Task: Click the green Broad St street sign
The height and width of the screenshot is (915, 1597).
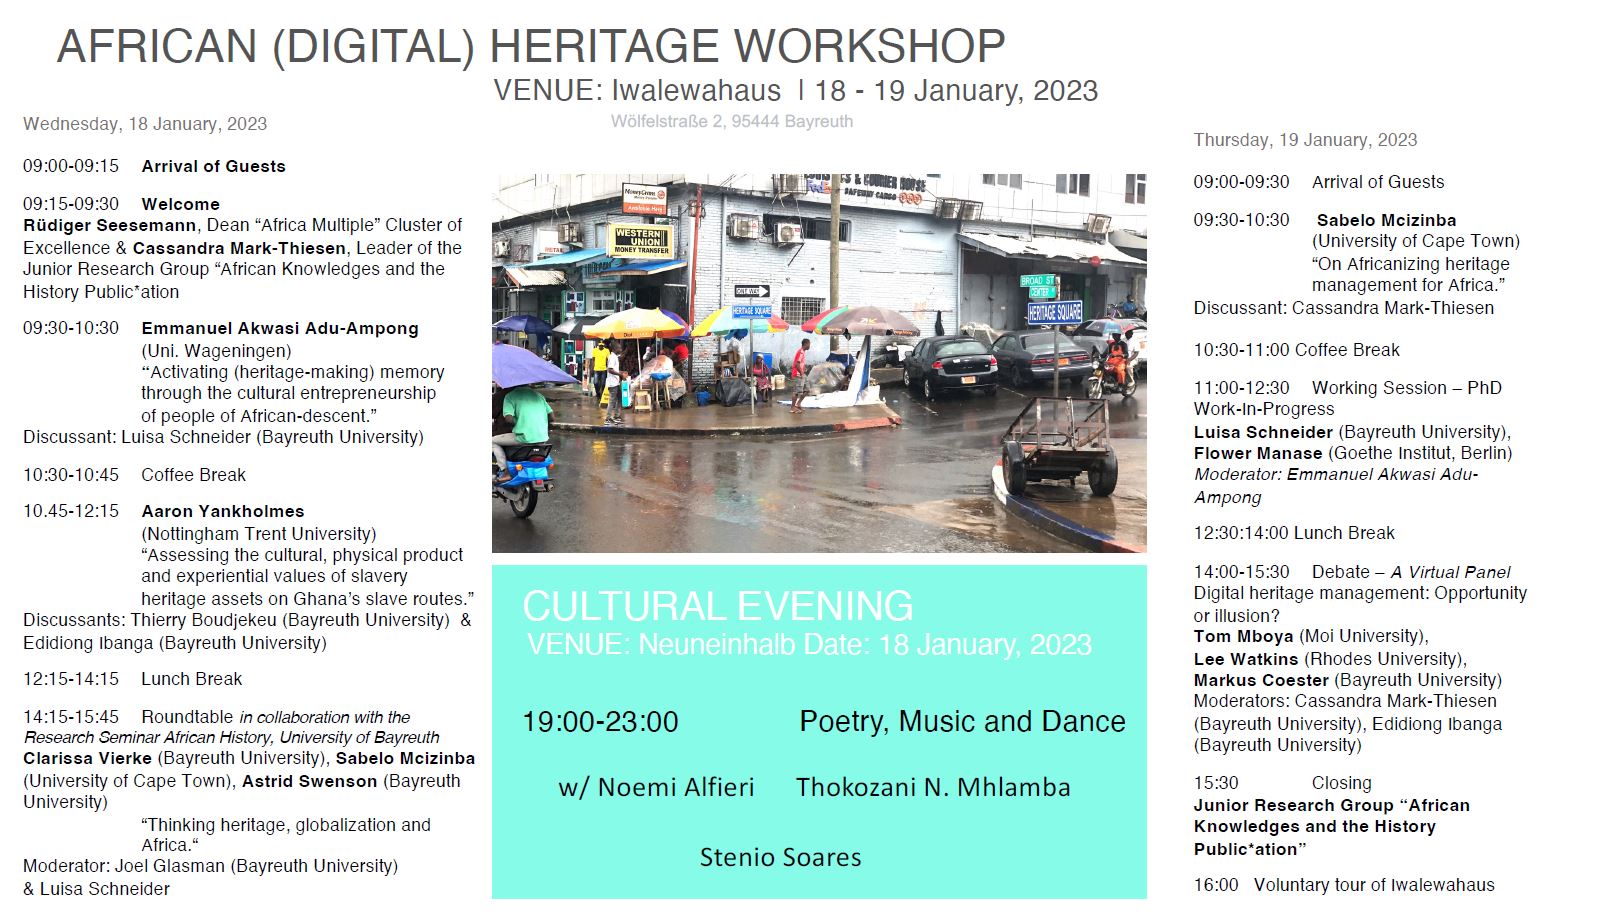Action: (1037, 285)
